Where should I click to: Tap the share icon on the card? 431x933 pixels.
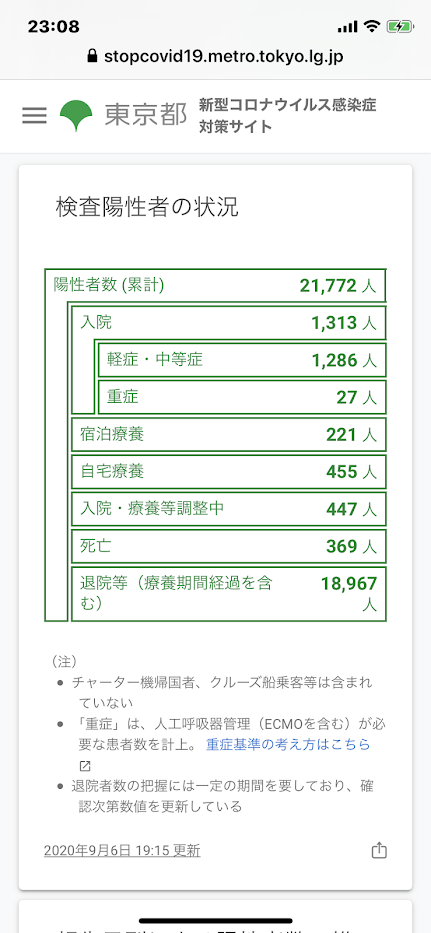pyautogui.click(x=379, y=850)
